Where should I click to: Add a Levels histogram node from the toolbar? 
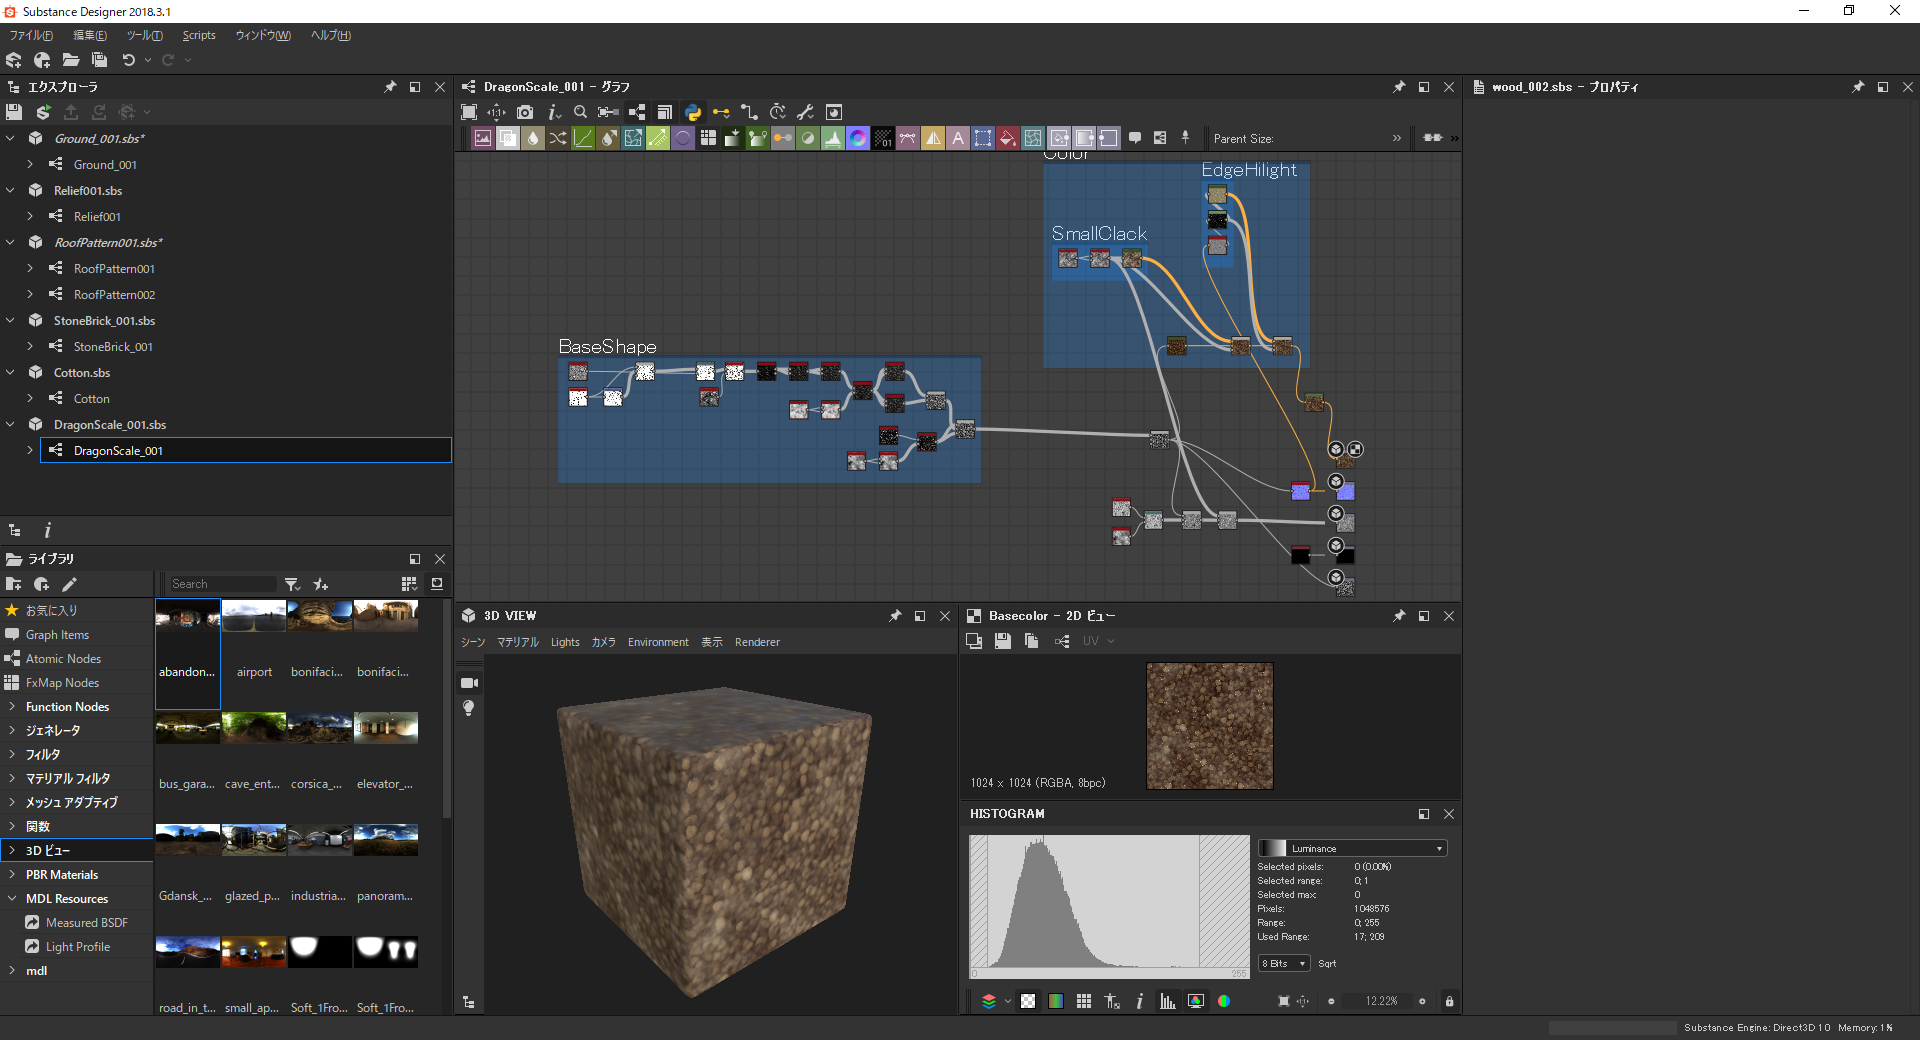(833, 138)
